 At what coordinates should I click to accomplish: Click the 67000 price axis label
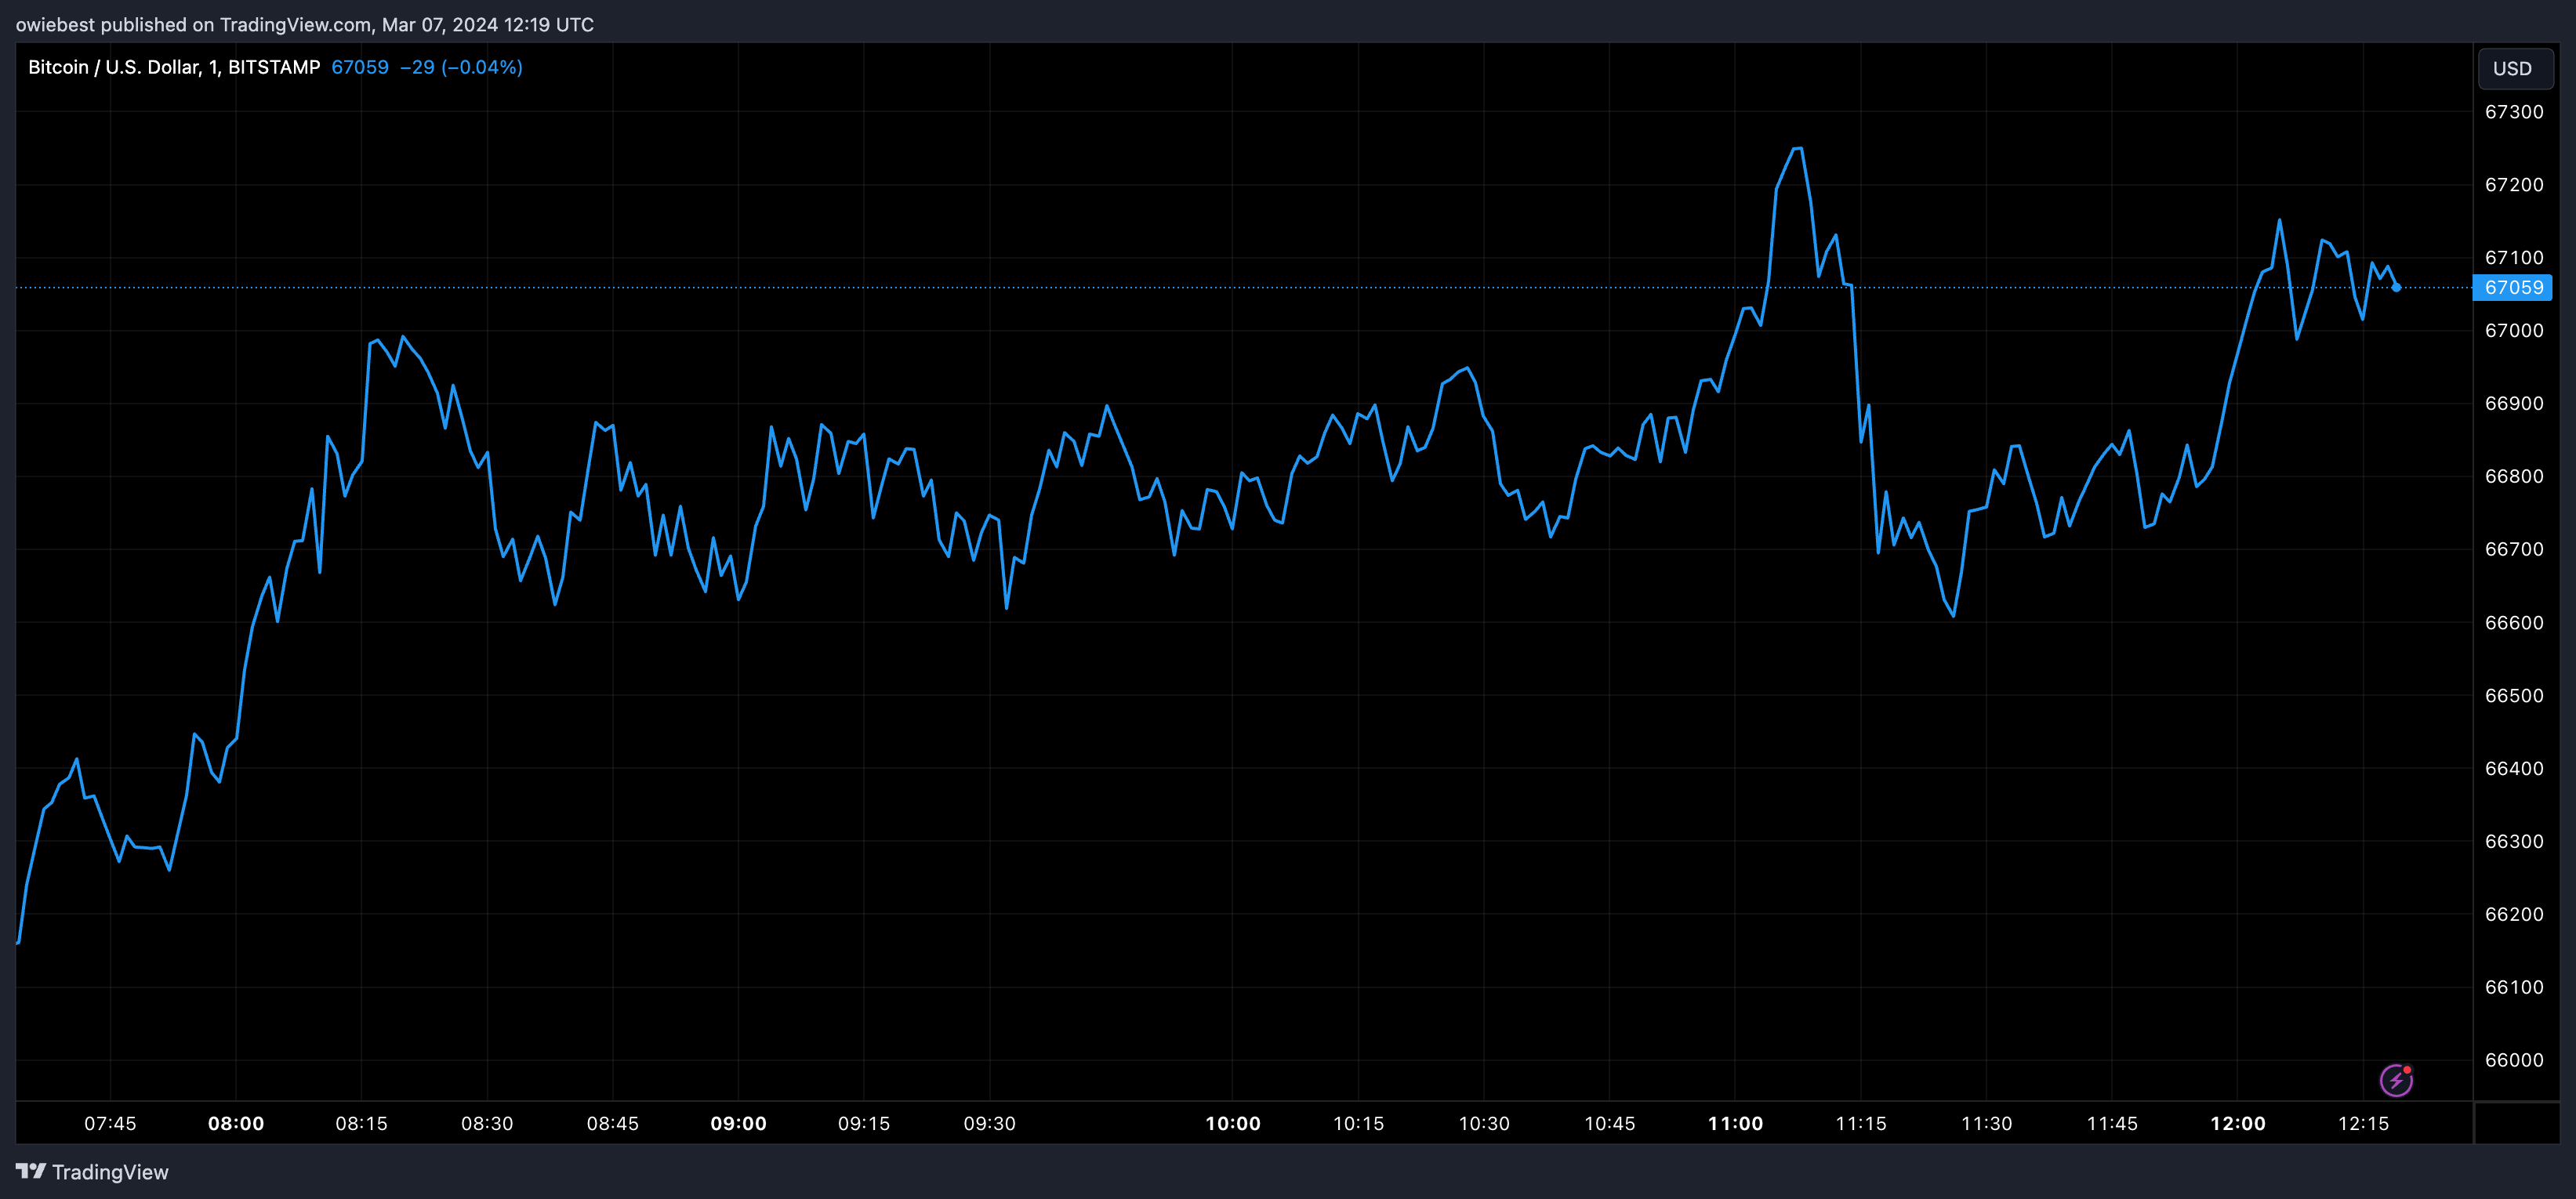tap(2514, 331)
